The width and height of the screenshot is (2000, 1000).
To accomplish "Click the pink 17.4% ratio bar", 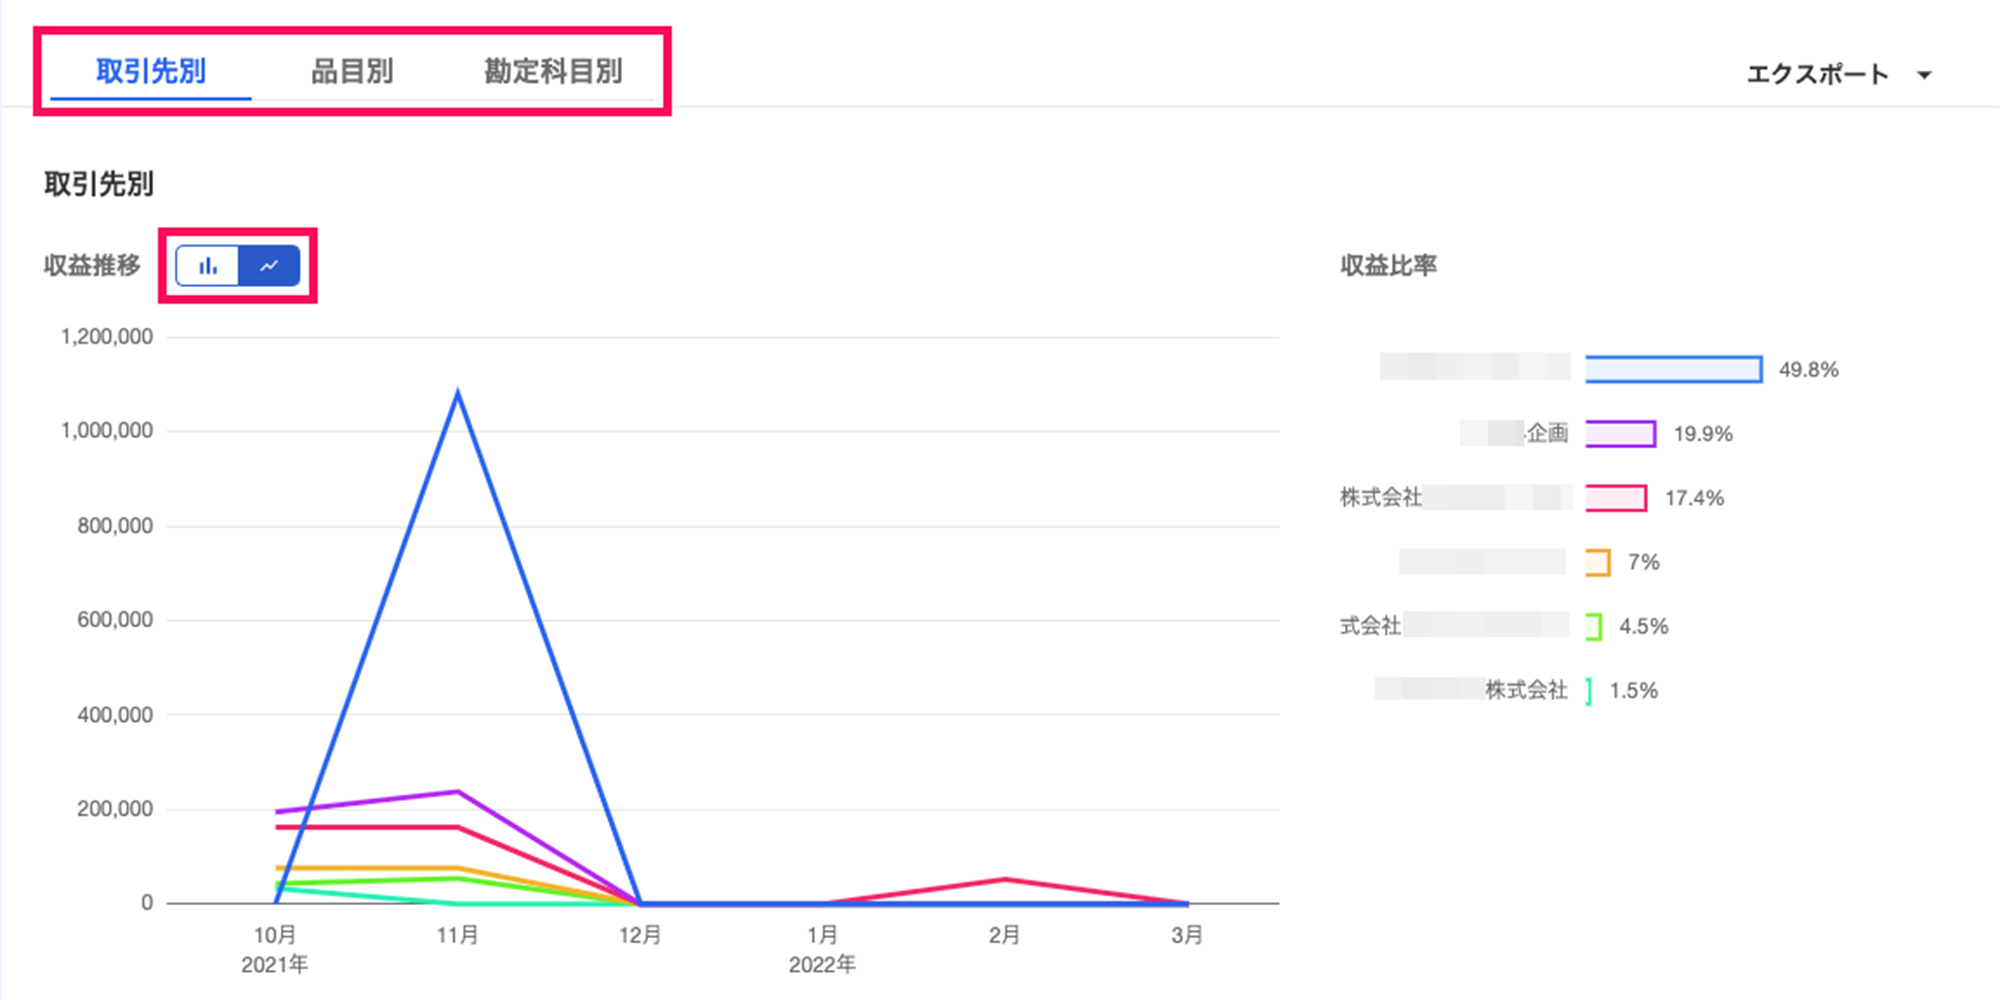I will [x=1615, y=498].
